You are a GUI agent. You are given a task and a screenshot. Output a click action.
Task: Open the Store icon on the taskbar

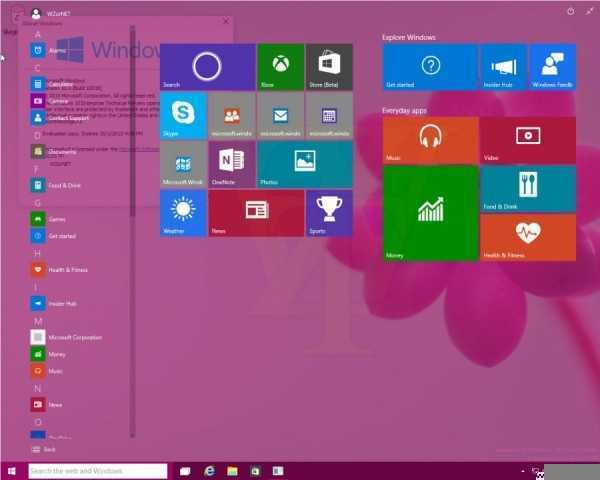255,471
